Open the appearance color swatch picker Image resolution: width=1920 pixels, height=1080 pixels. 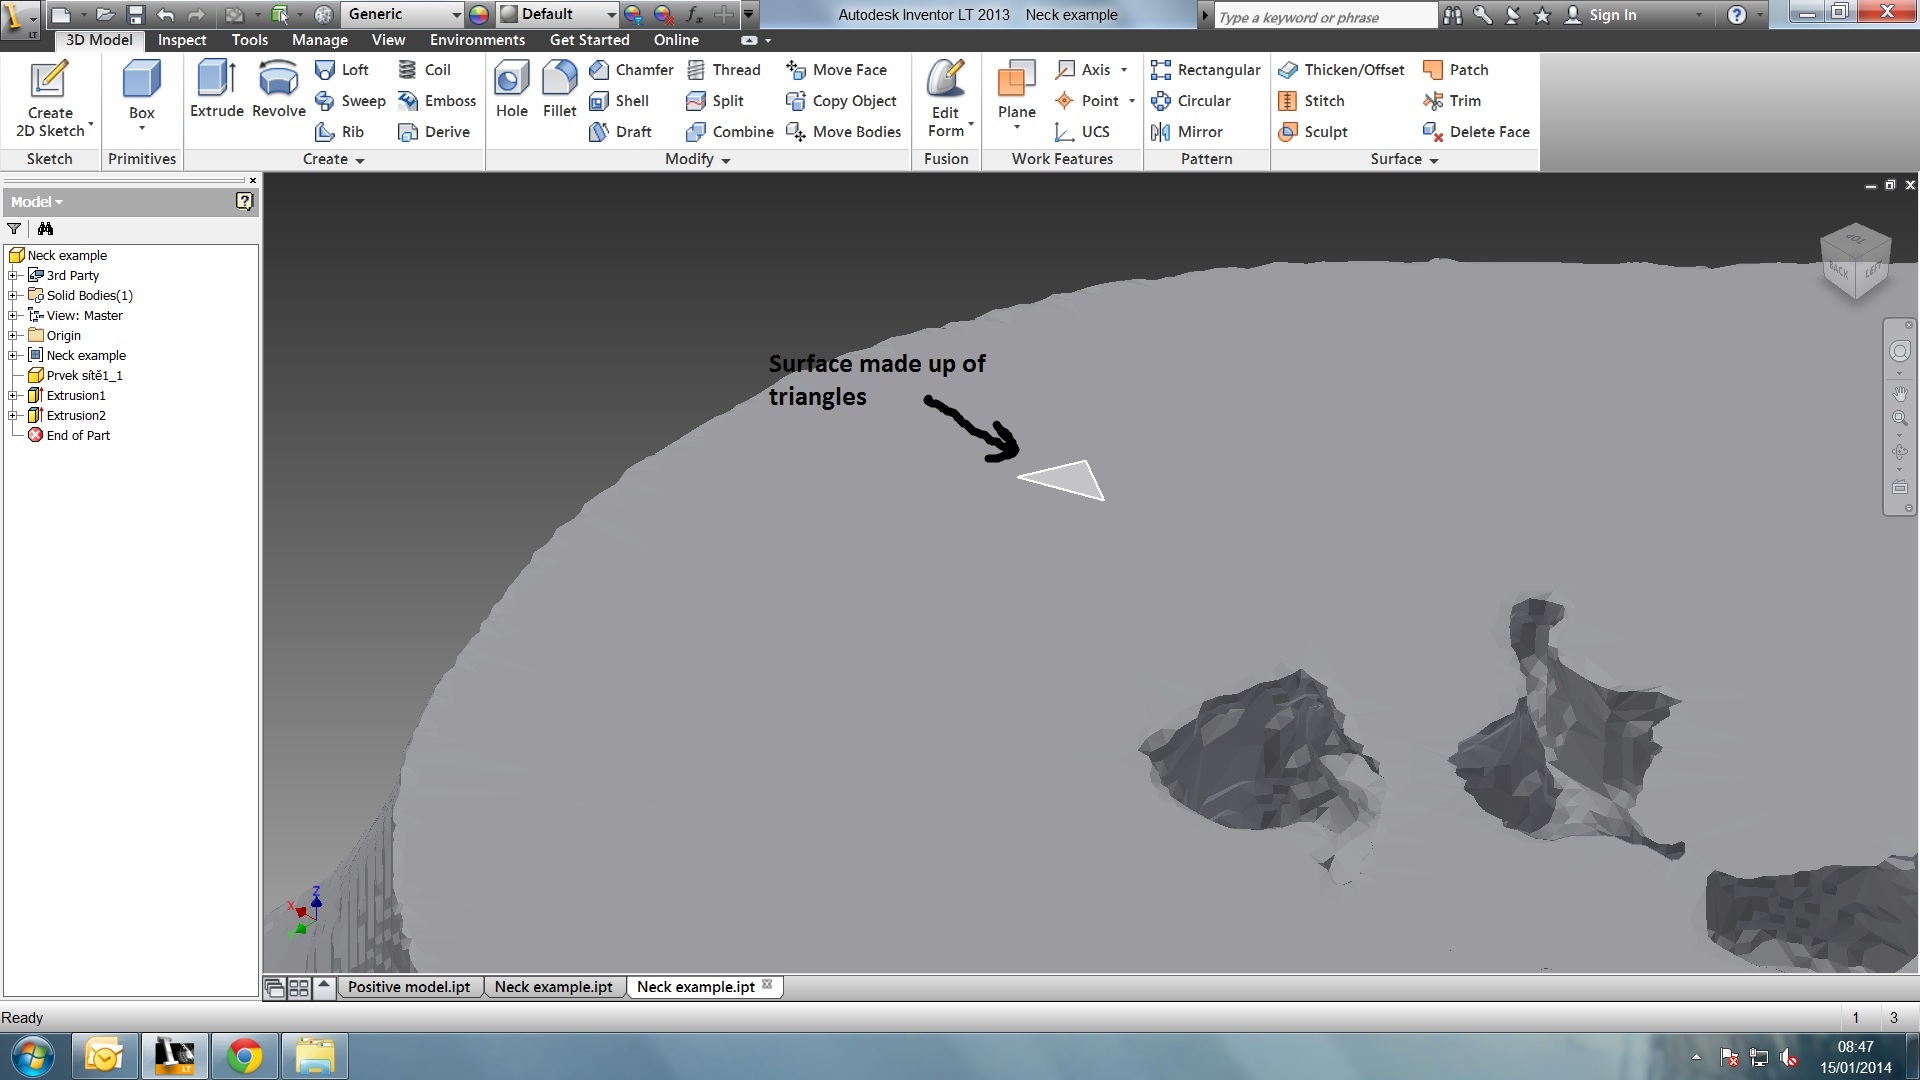tap(478, 14)
